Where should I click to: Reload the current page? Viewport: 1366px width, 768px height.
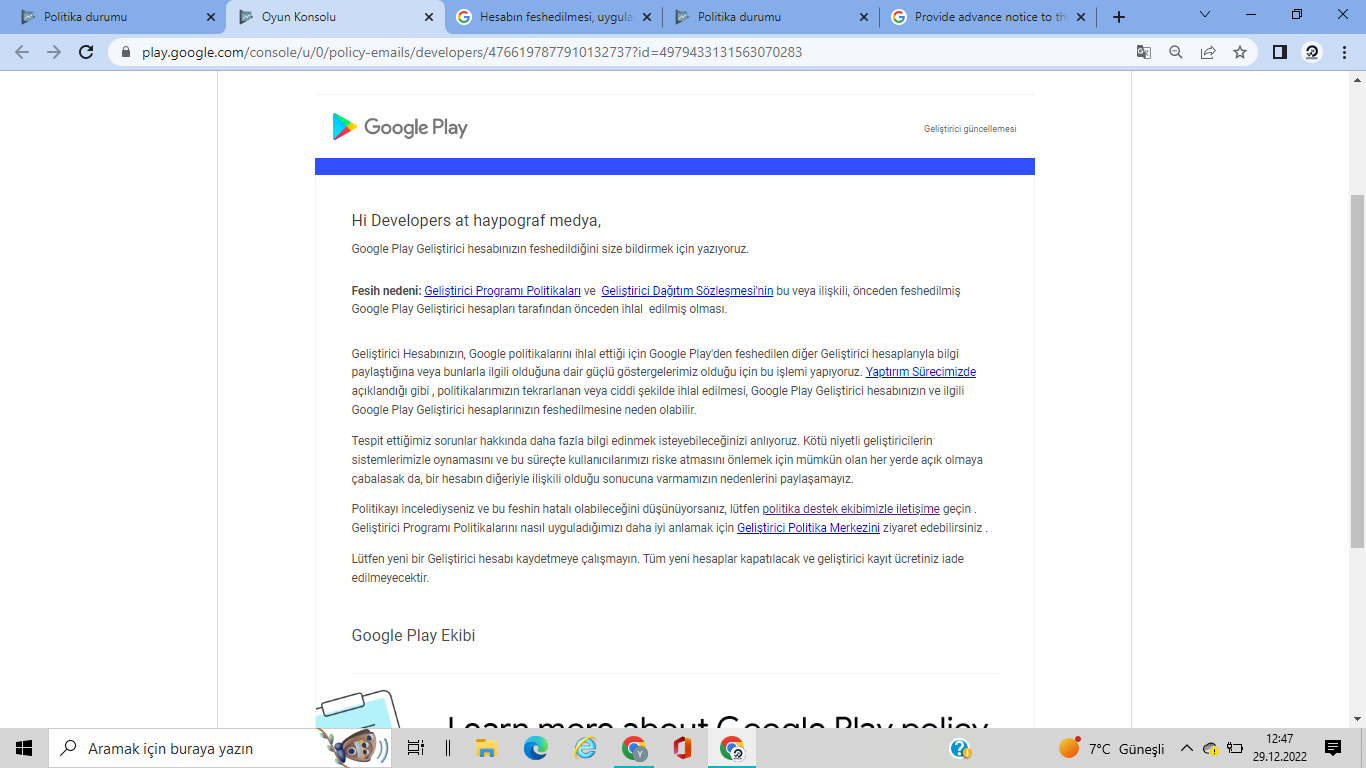(x=86, y=52)
